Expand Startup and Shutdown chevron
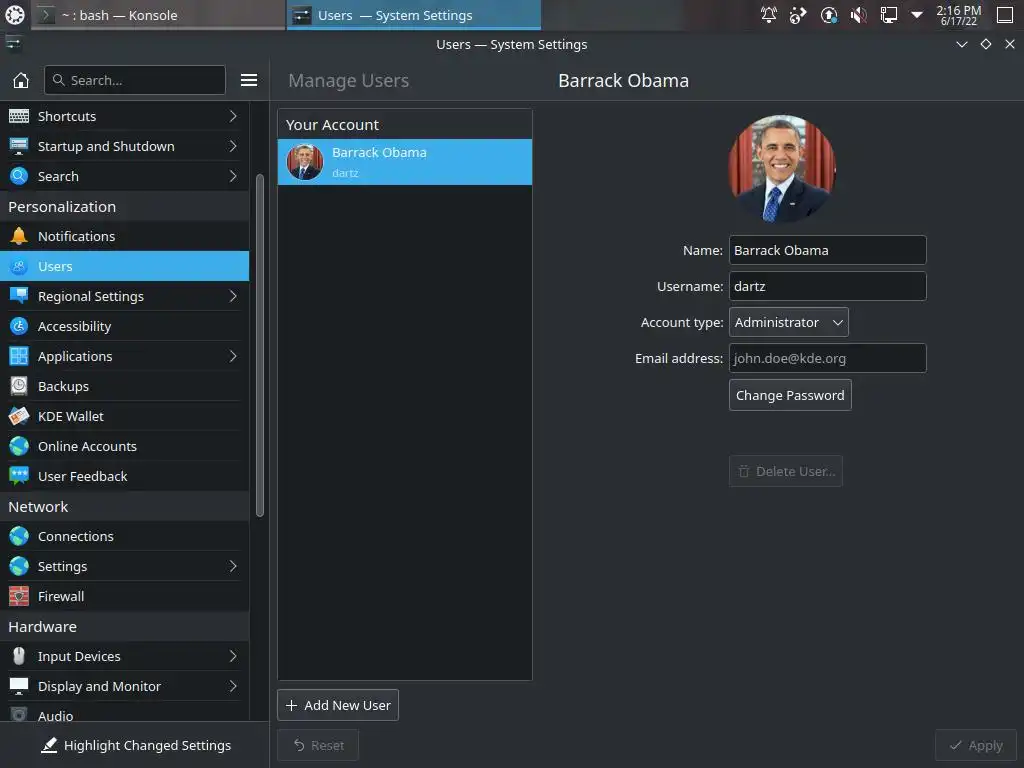 [232, 146]
